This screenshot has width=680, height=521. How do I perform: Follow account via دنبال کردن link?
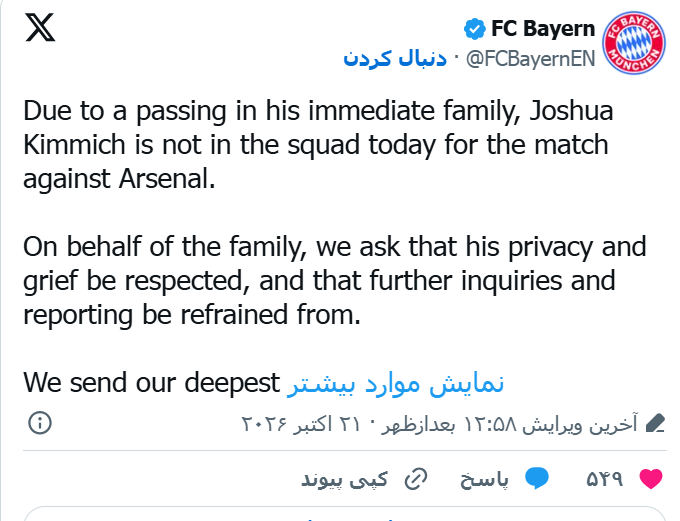coord(395,58)
